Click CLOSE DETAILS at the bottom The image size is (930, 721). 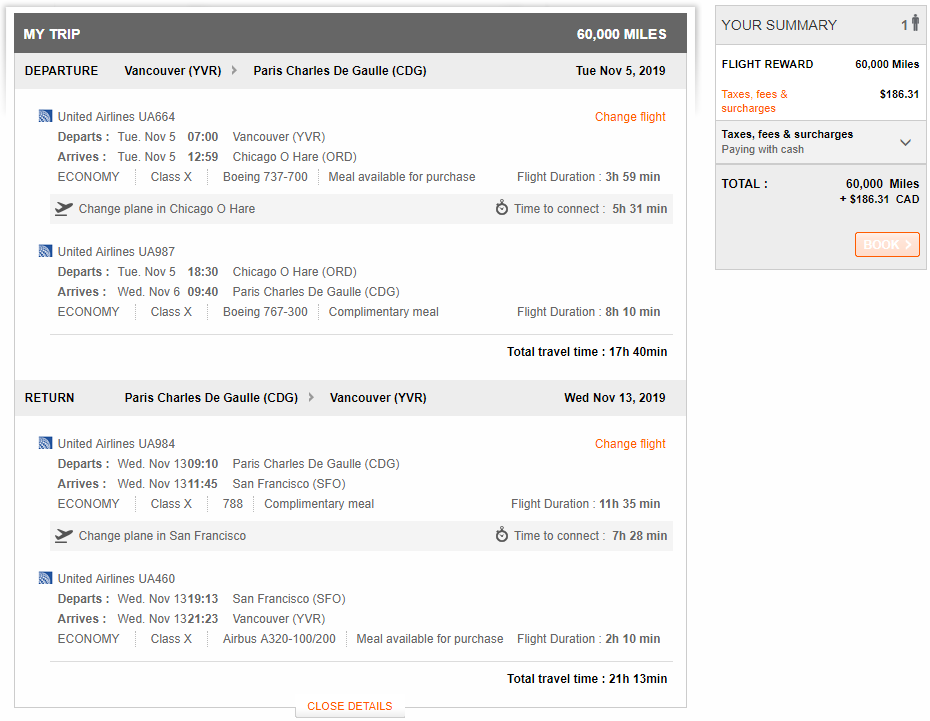349,706
